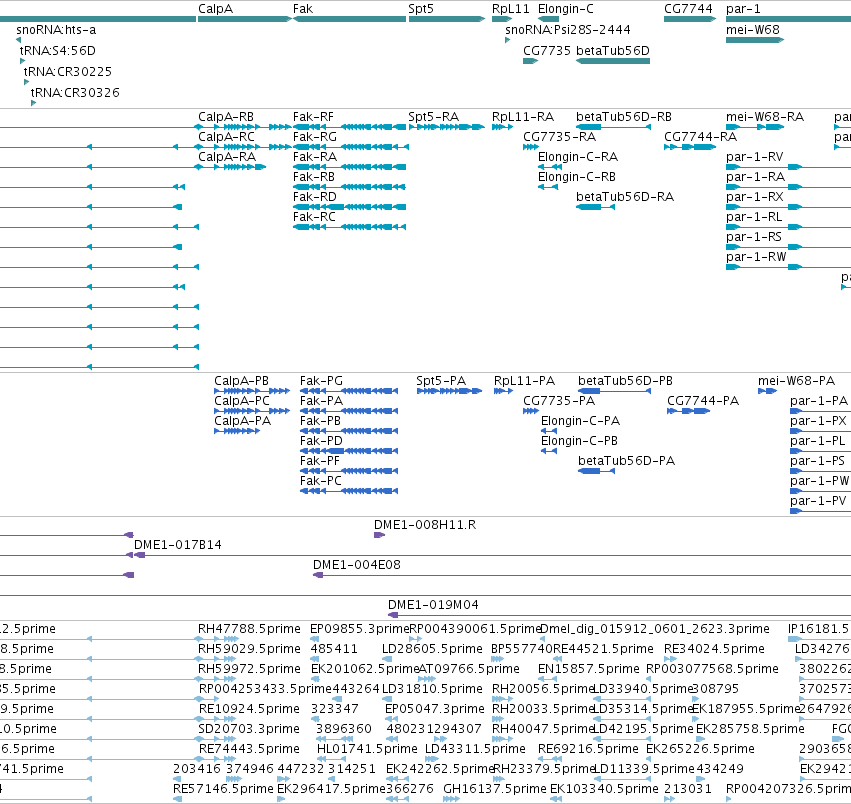Screen dimensions: 851x804
Task: Click EST RH23379.5prime label
Action: click(544, 769)
